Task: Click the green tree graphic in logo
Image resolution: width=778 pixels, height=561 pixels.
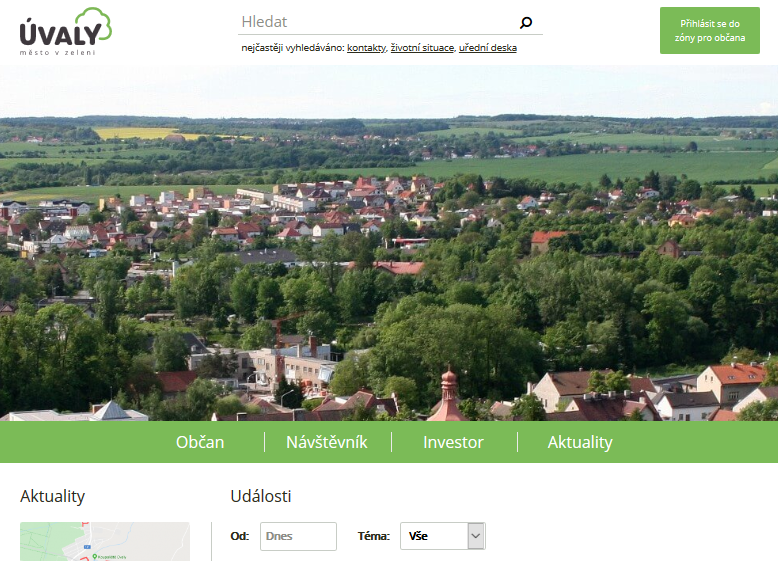Action: point(94,22)
